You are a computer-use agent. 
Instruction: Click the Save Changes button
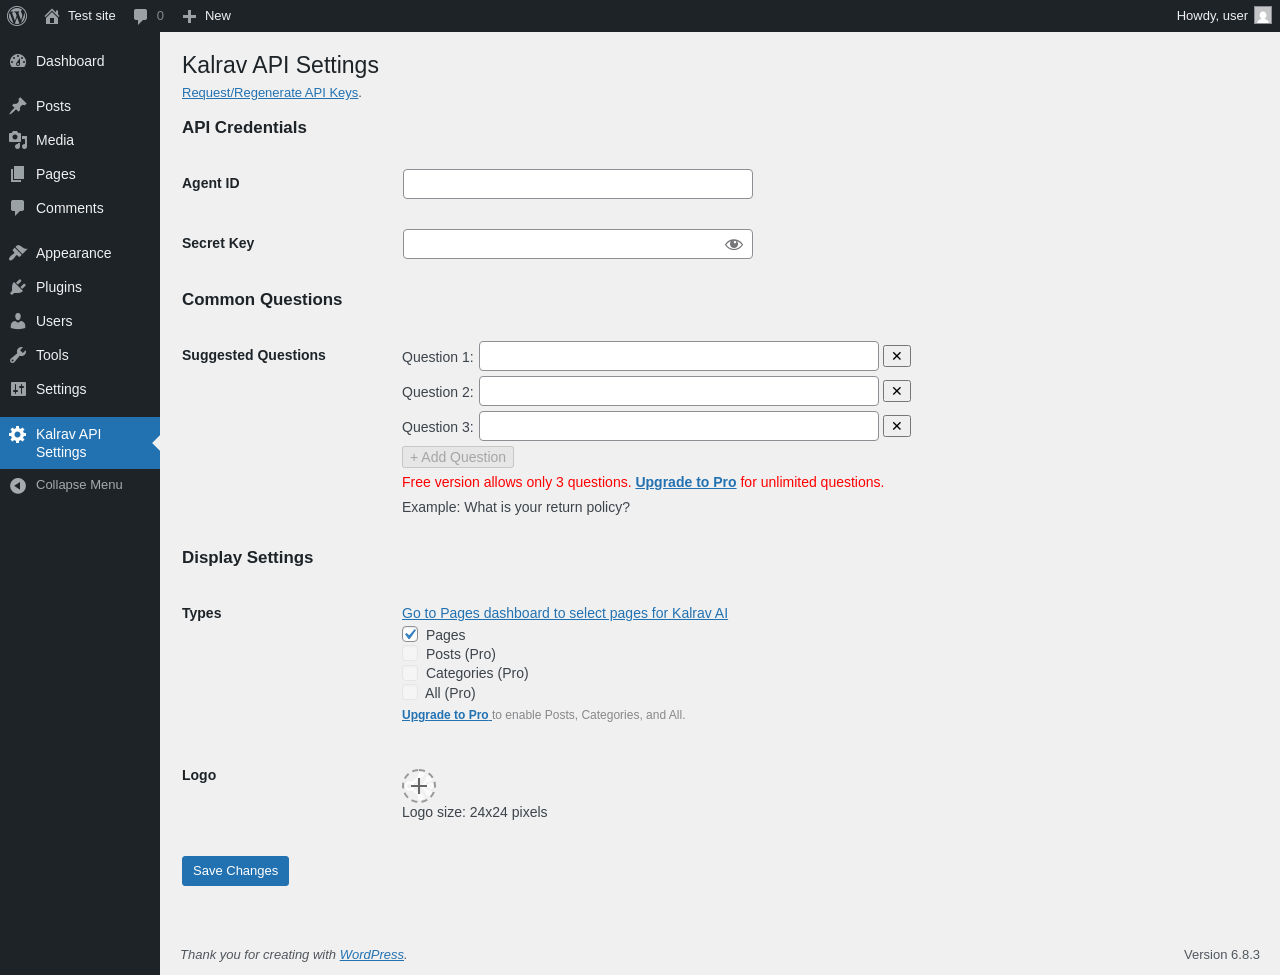(x=235, y=871)
